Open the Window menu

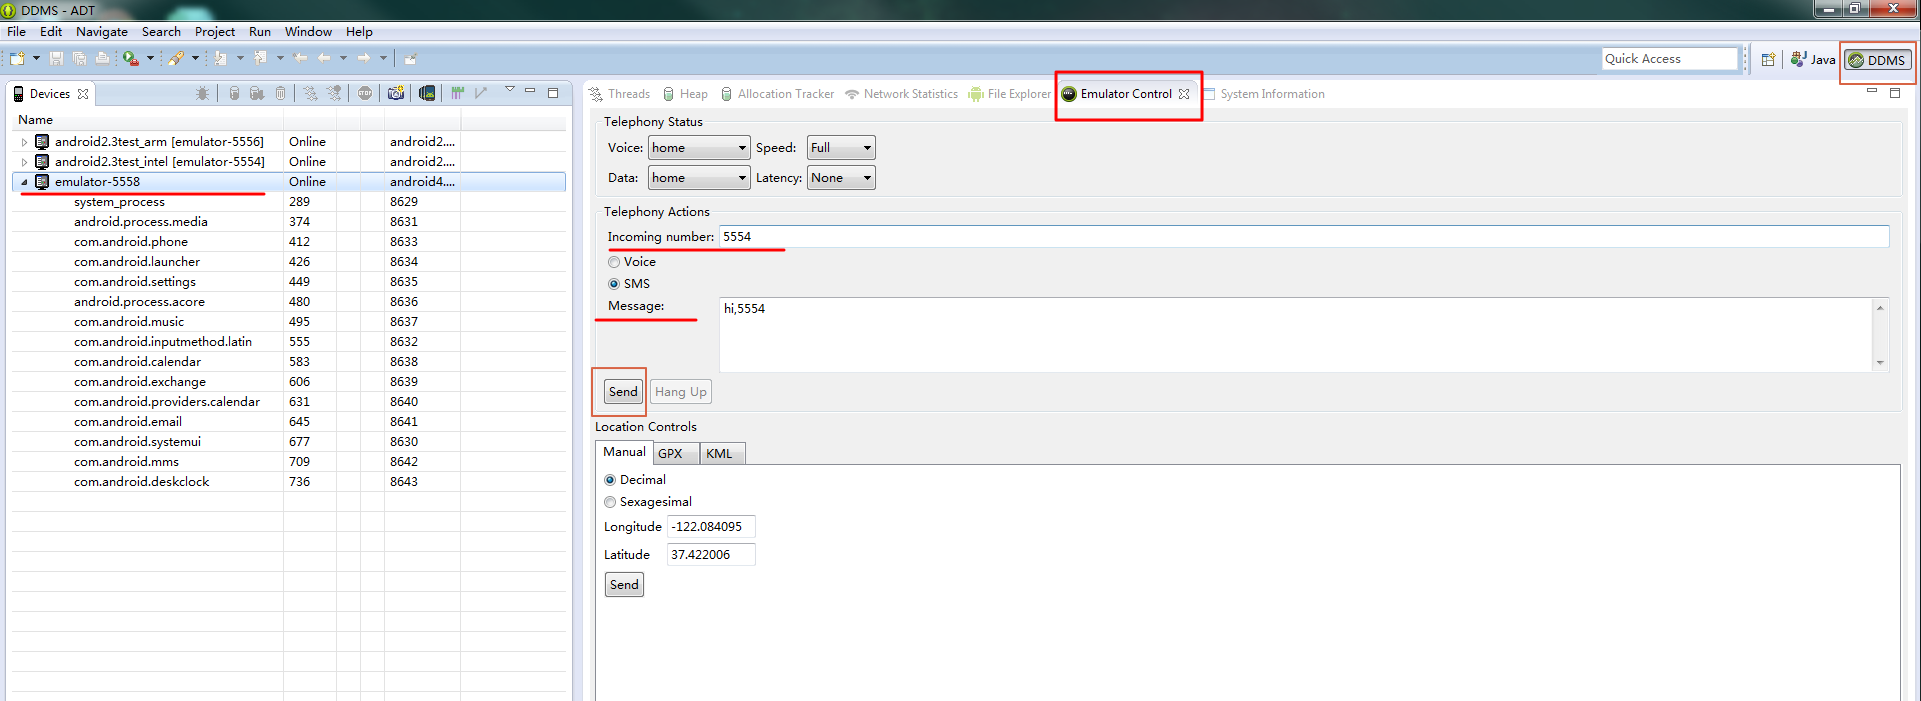308,32
